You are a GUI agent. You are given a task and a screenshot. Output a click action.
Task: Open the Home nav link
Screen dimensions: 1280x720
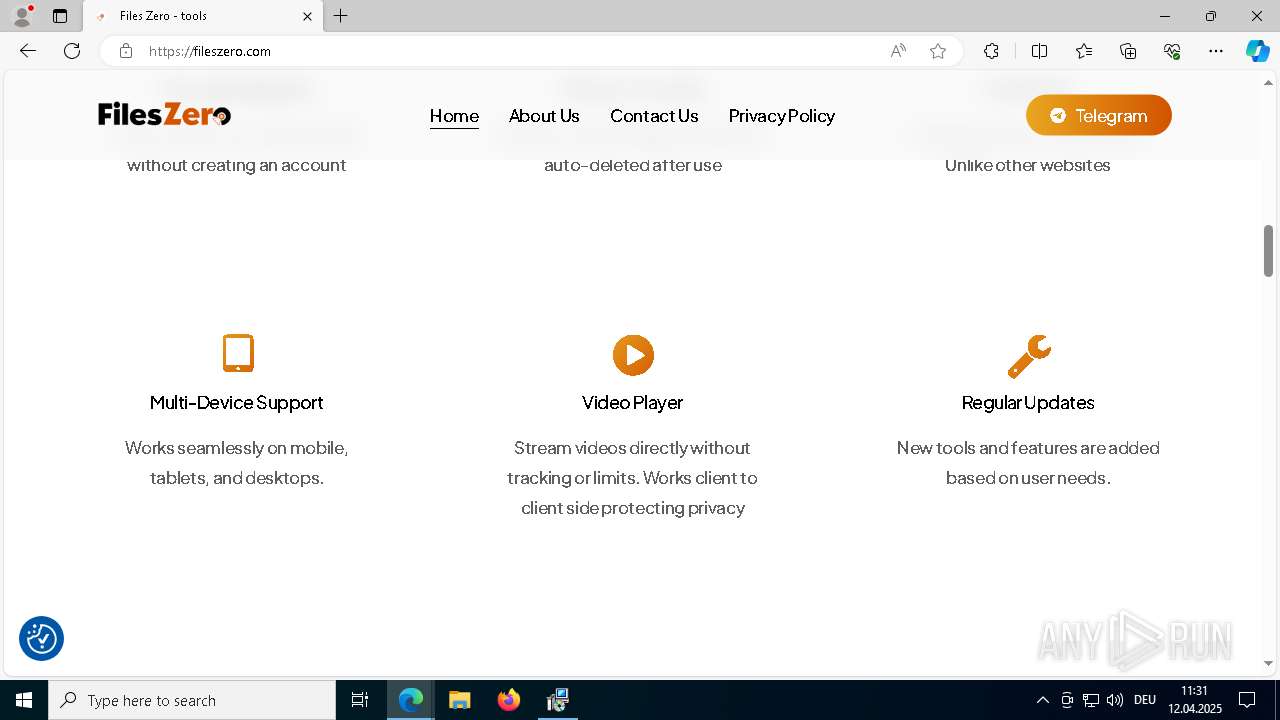pos(454,116)
